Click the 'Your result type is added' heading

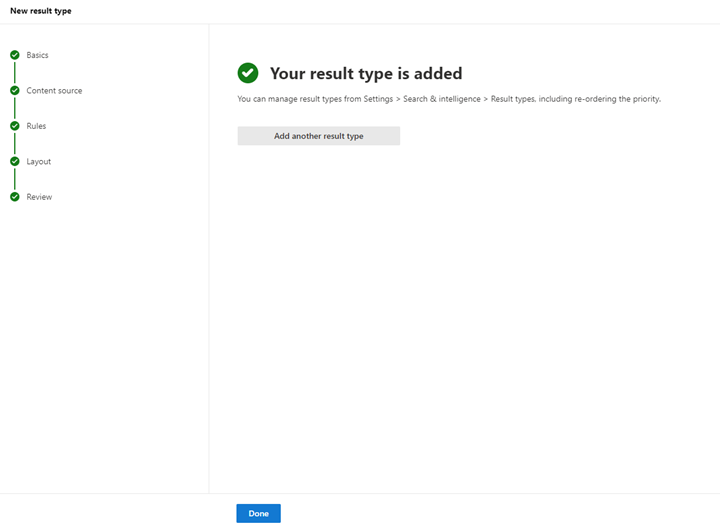366,73
